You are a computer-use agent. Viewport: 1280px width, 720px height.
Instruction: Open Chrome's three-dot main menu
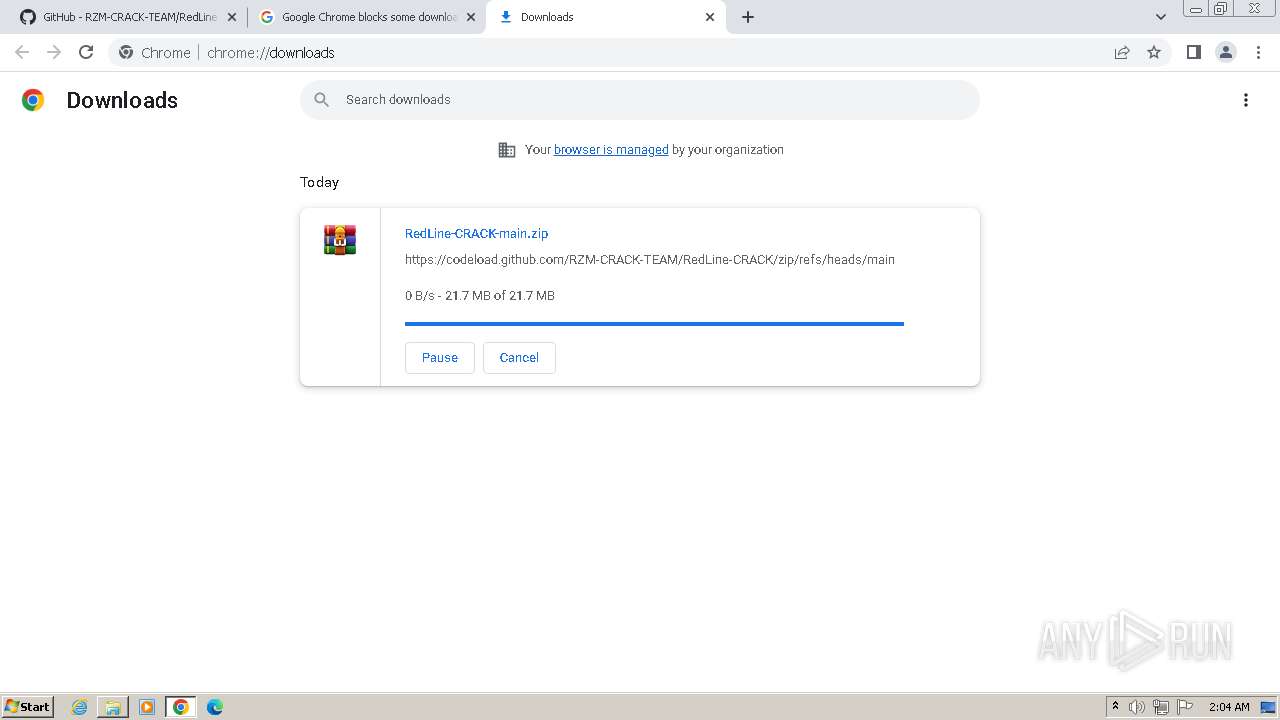(x=1259, y=52)
